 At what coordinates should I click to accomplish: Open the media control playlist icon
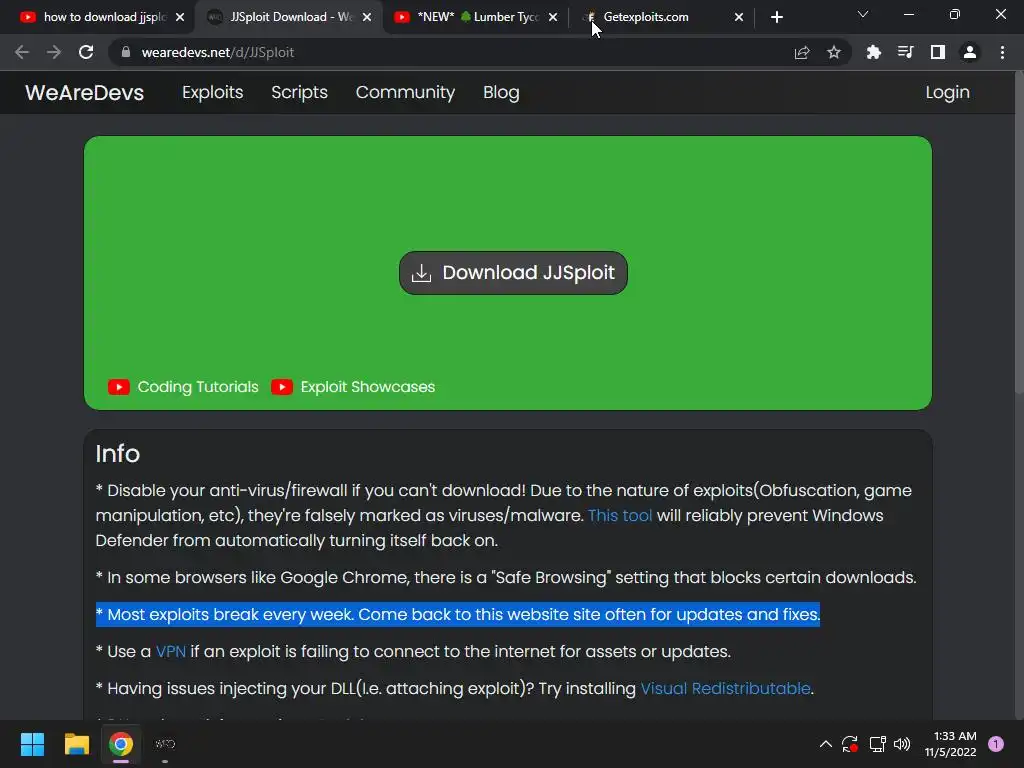point(905,52)
